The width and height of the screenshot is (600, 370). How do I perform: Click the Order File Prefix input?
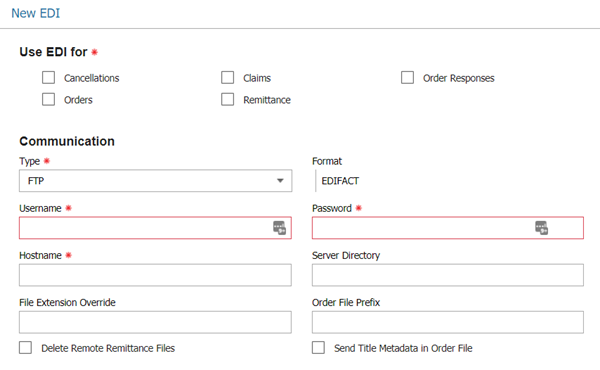[x=448, y=322]
